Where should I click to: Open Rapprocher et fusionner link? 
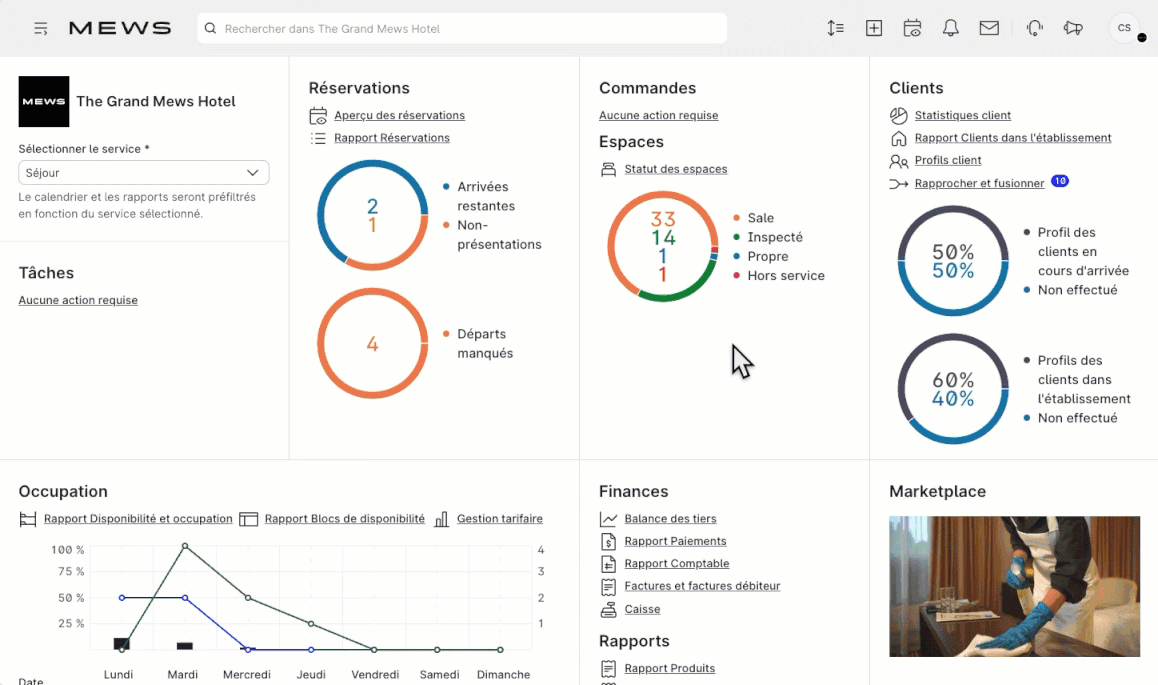[979, 183]
